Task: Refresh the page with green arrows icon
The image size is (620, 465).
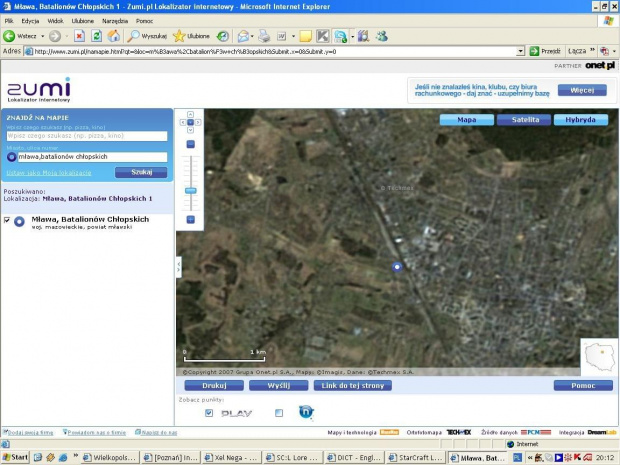Action: coord(96,36)
